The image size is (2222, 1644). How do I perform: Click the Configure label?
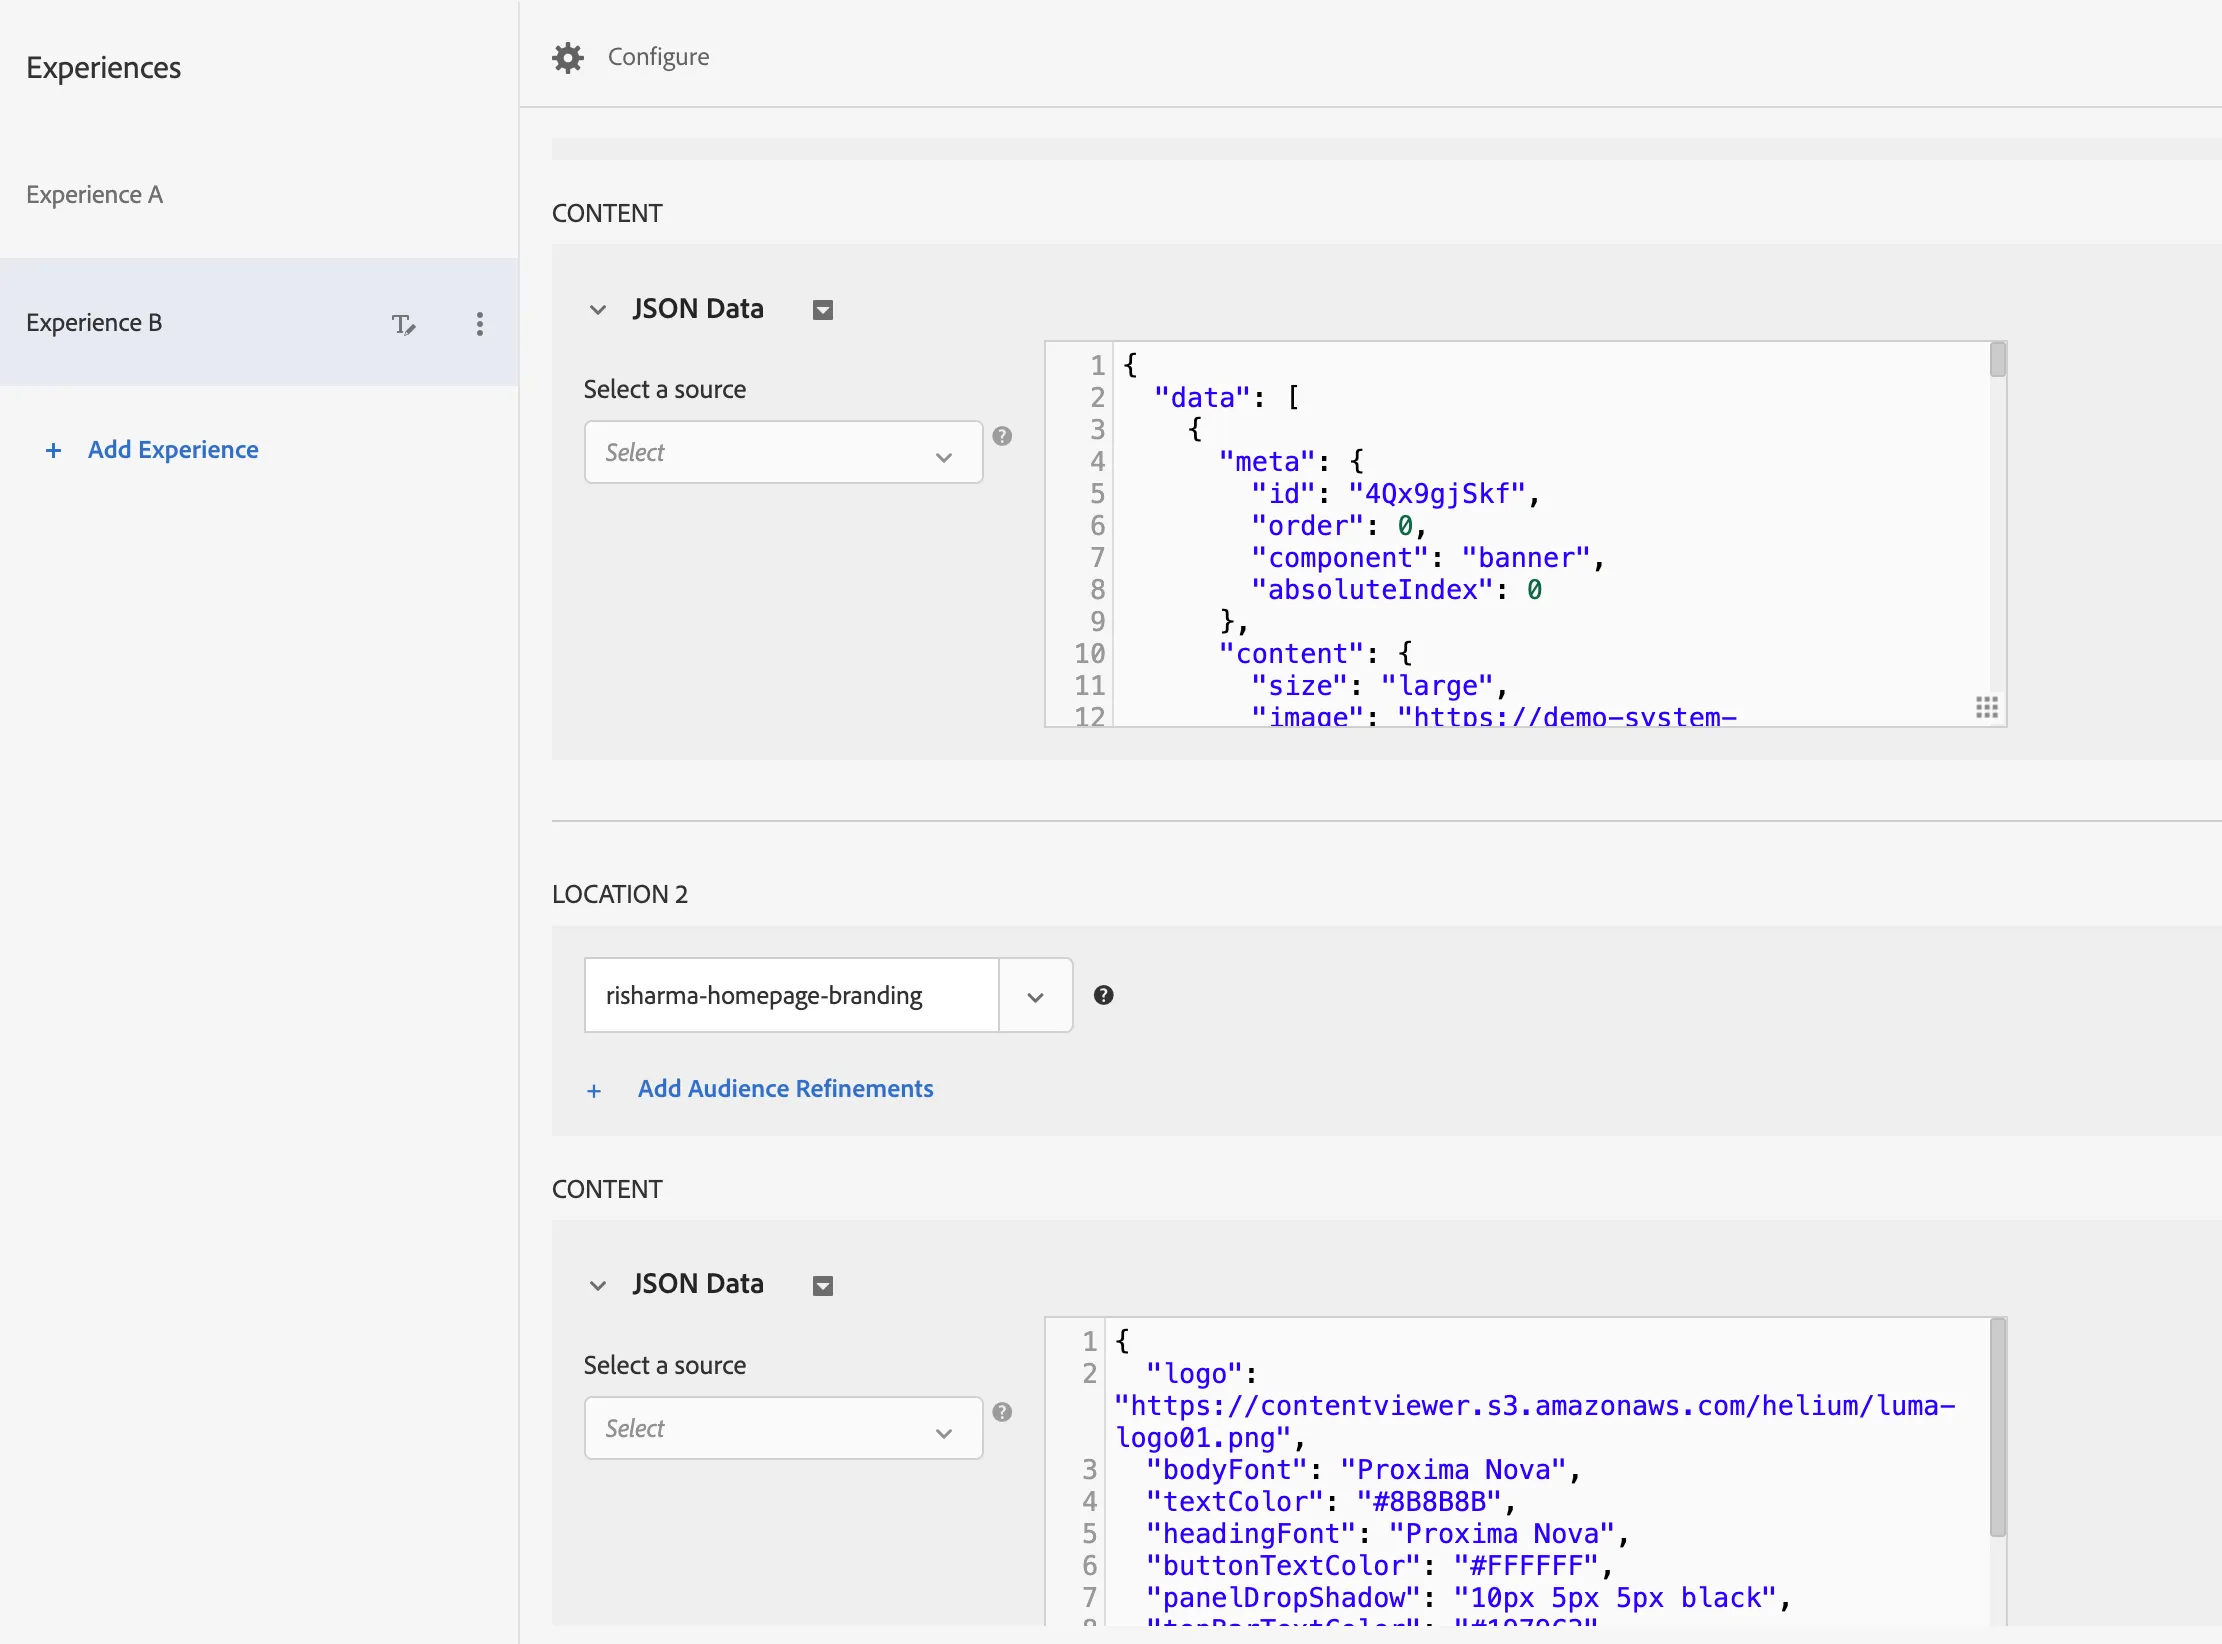[659, 57]
